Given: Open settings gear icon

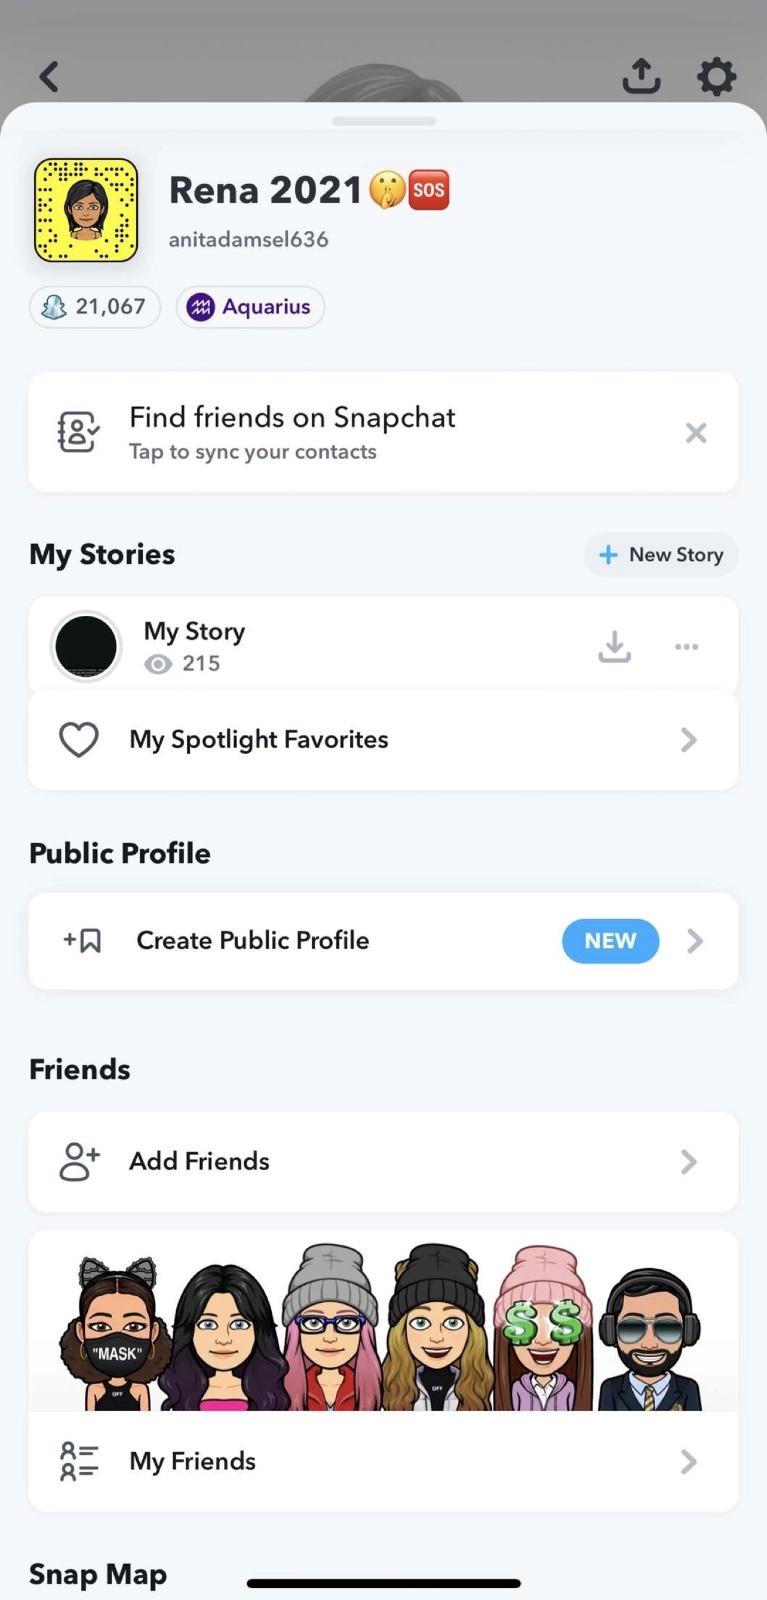Looking at the screenshot, I should pyautogui.click(x=716, y=76).
